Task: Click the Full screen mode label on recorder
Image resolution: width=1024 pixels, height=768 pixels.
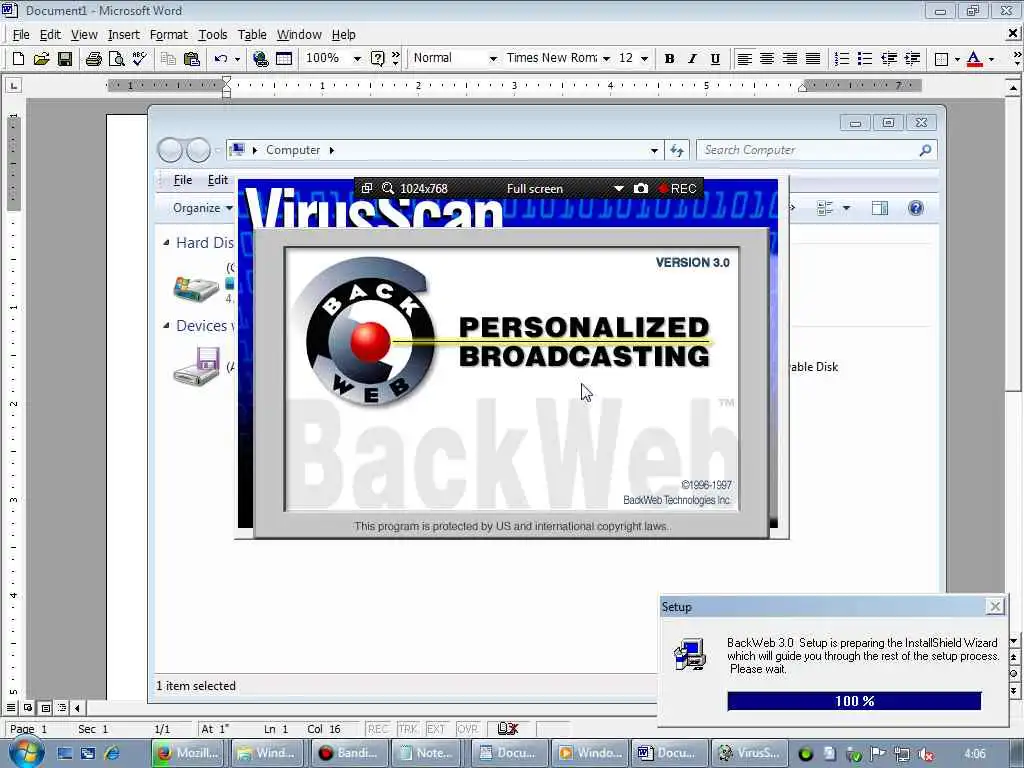Action: click(x=535, y=188)
